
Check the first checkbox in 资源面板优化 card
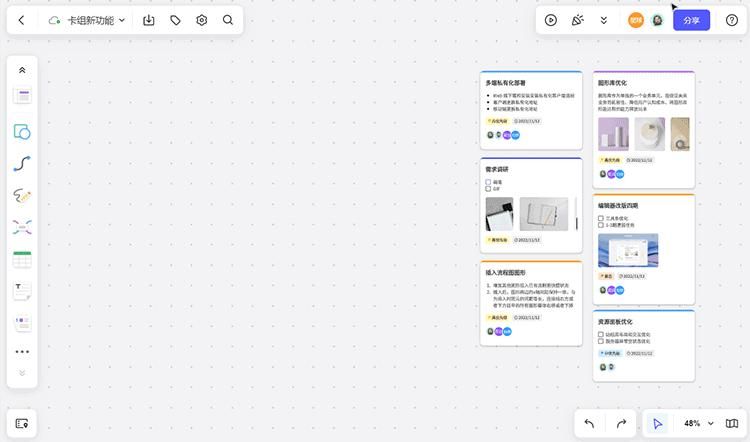pyautogui.click(x=601, y=334)
